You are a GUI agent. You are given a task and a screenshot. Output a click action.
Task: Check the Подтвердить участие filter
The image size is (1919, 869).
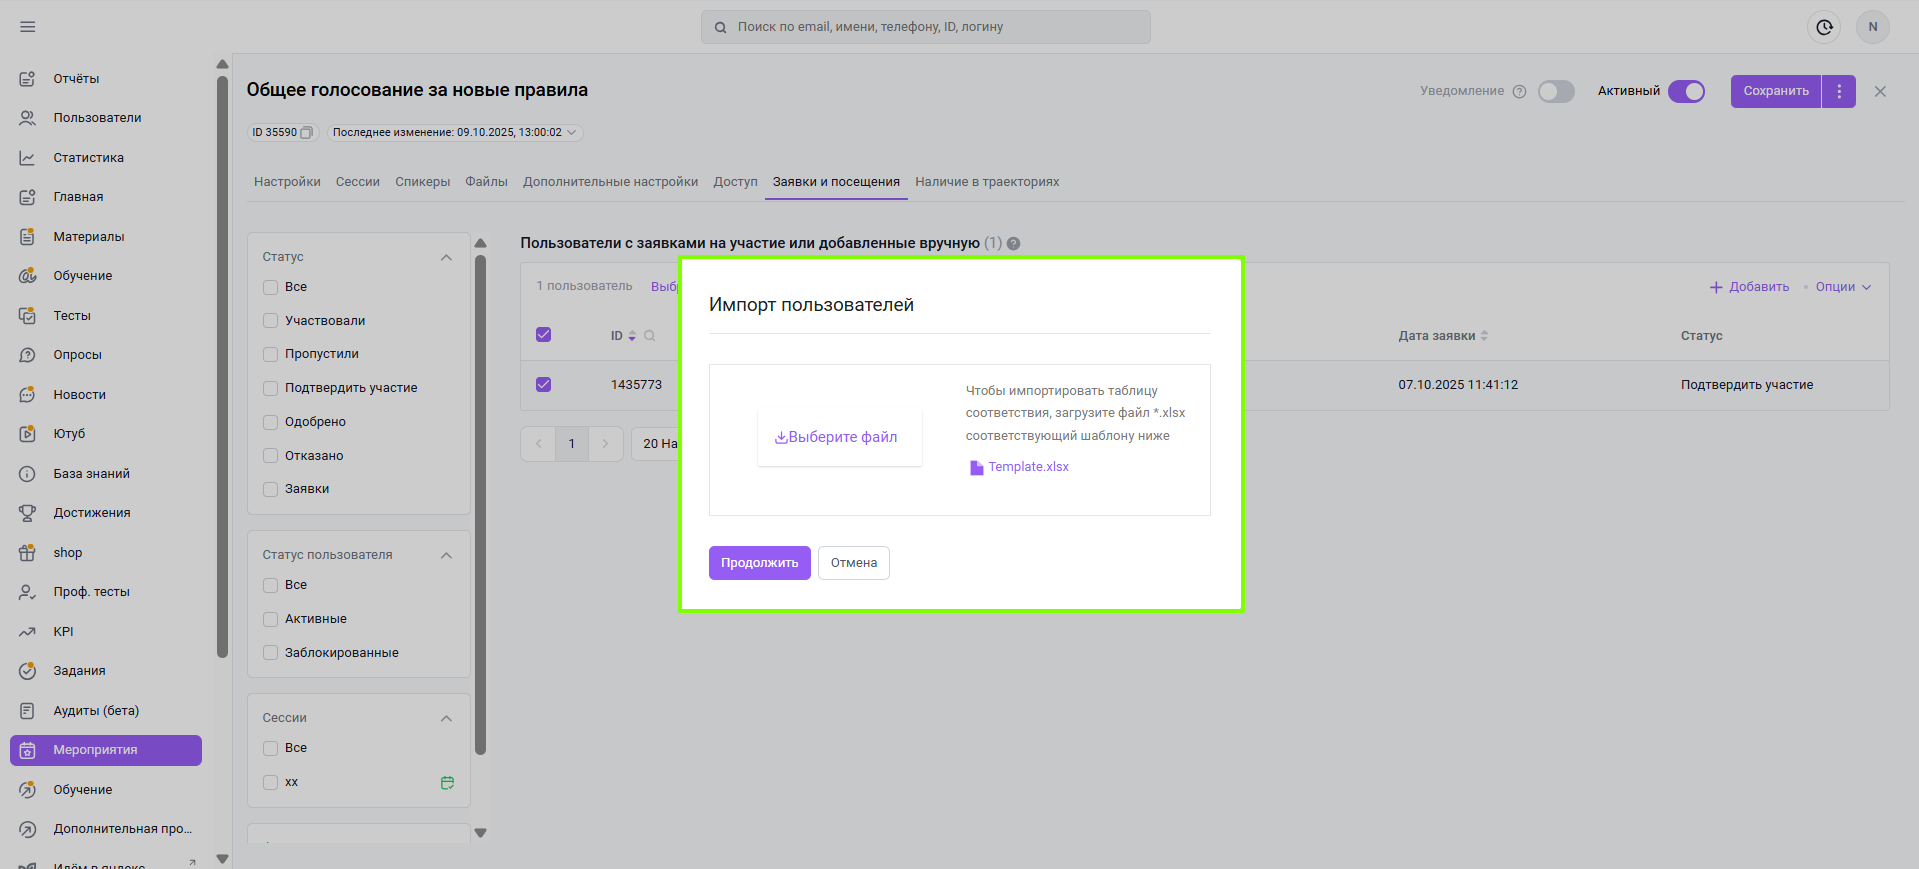click(270, 388)
